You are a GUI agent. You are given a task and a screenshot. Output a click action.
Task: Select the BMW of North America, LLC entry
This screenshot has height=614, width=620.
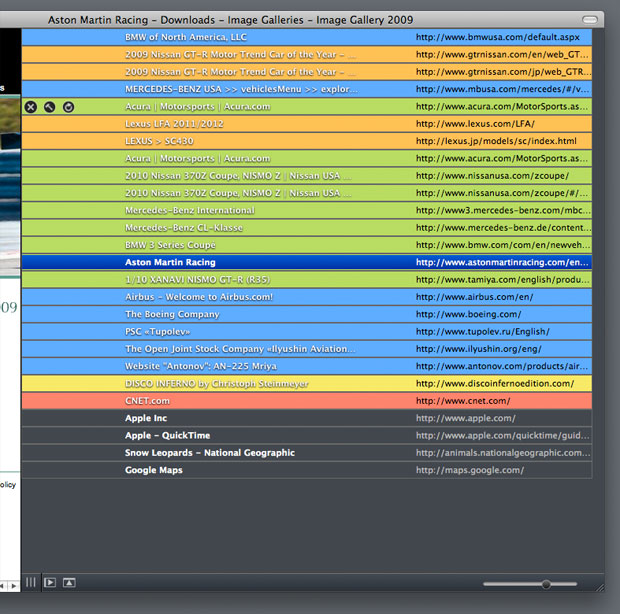pos(185,37)
